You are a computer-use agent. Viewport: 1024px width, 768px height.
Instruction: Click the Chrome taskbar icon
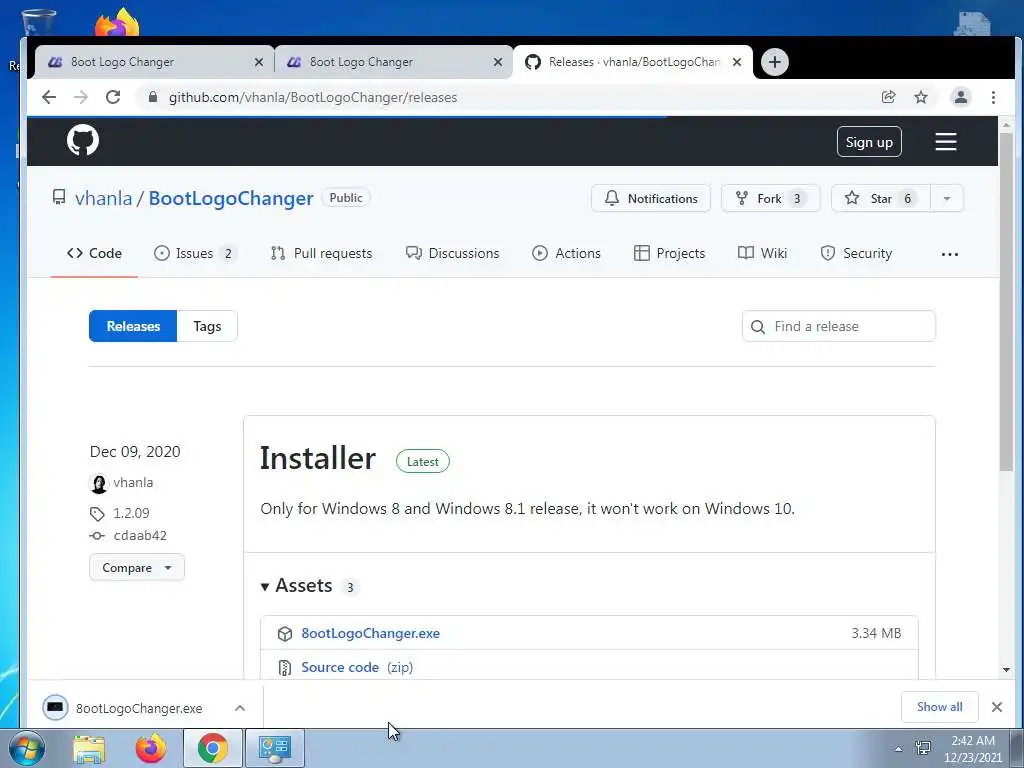click(x=212, y=748)
